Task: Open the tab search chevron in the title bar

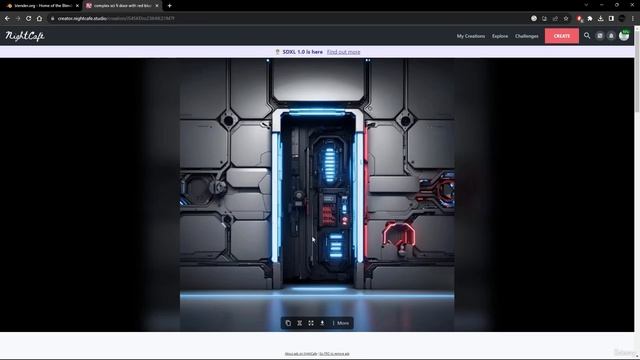Action: point(586,5)
